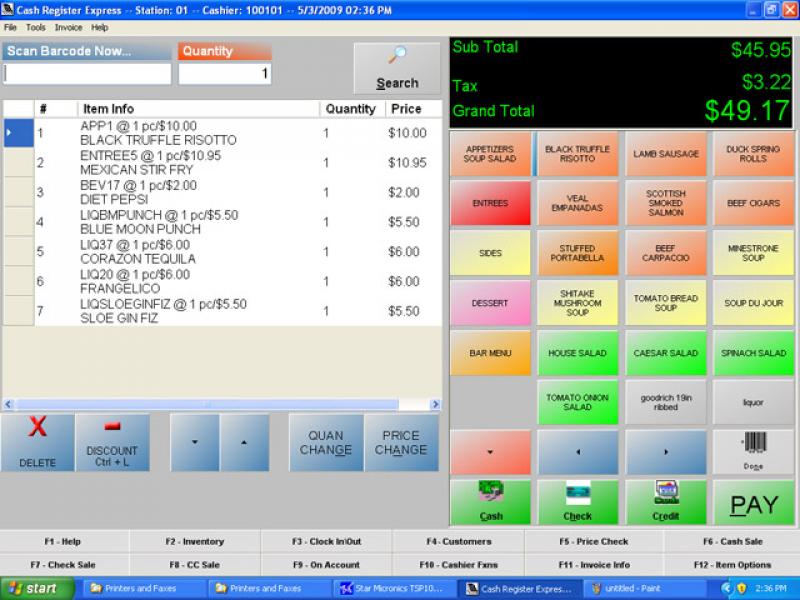Open the Help menu

[x=99, y=28]
